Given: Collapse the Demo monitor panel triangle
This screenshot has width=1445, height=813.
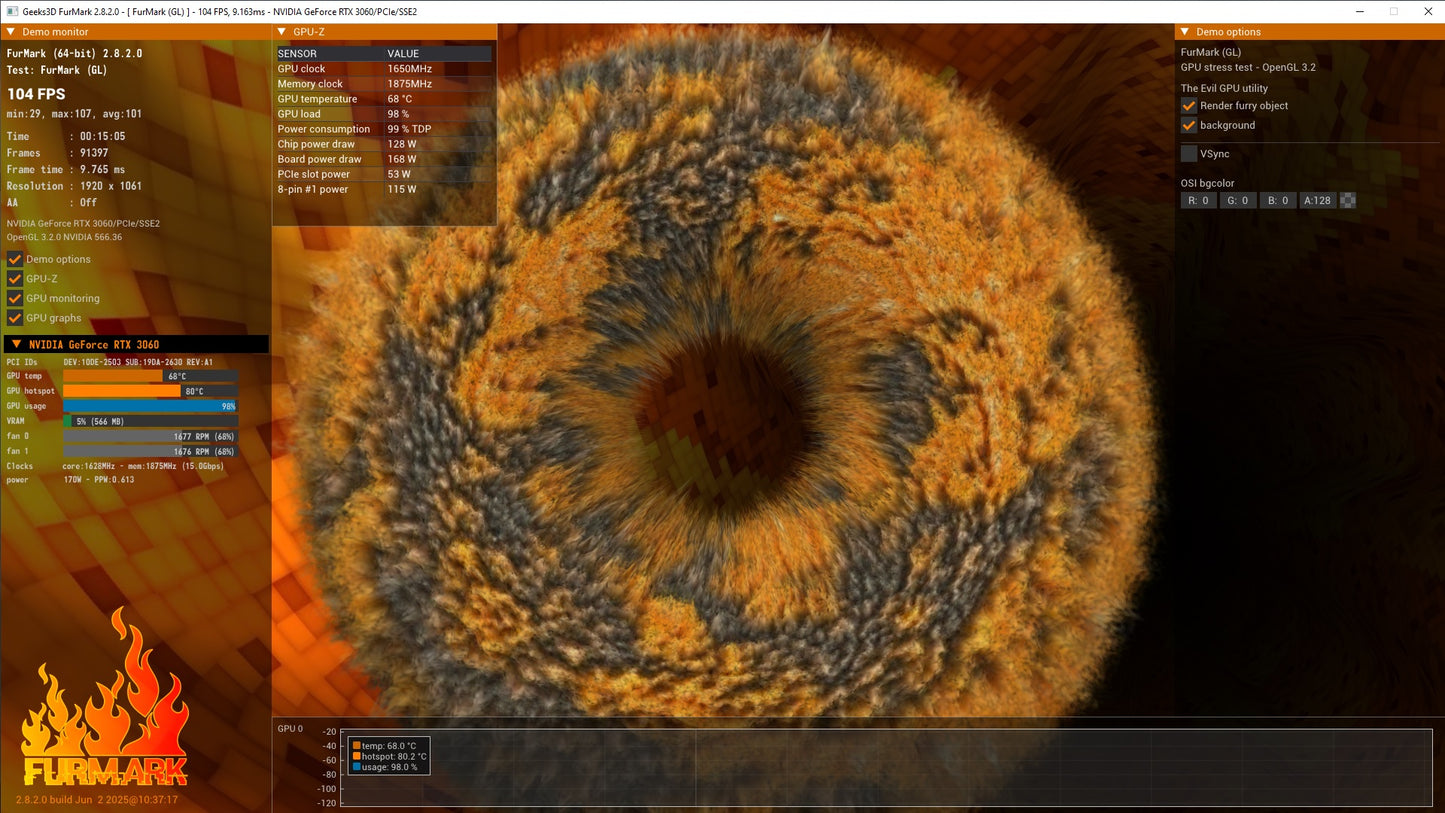Looking at the screenshot, I should 11,32.
